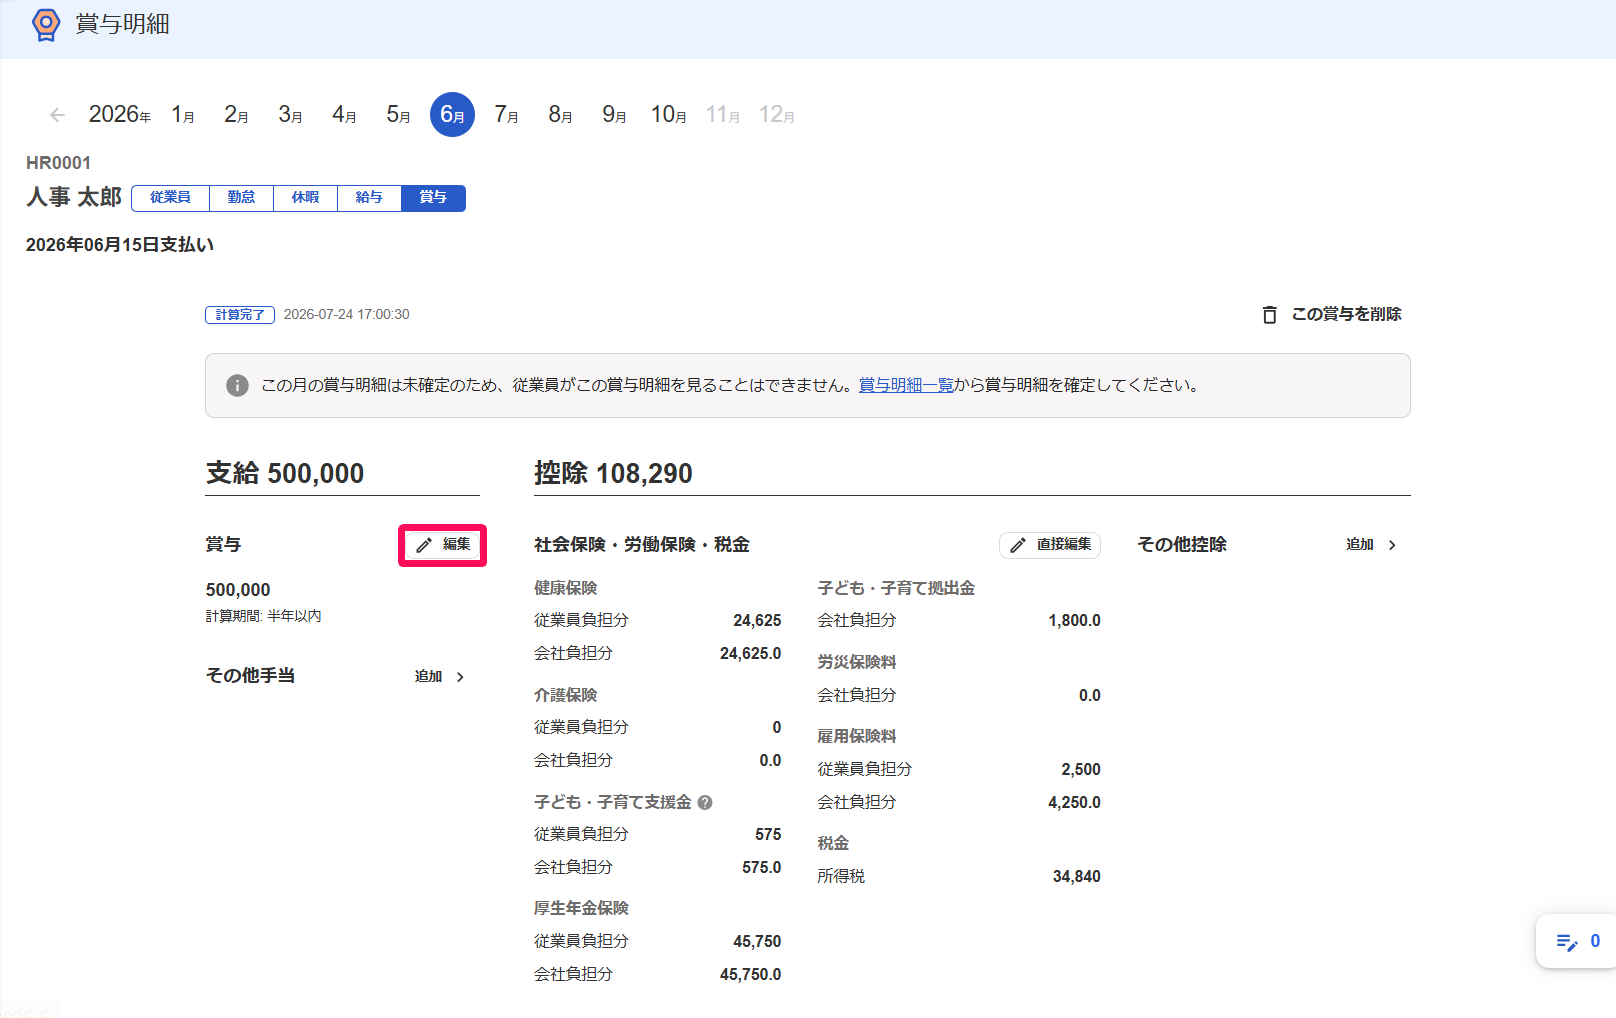Click the pencil icon in 直接編集 button
The width and height of the screenshot is (1616, 1018).
click(1018, 545)
